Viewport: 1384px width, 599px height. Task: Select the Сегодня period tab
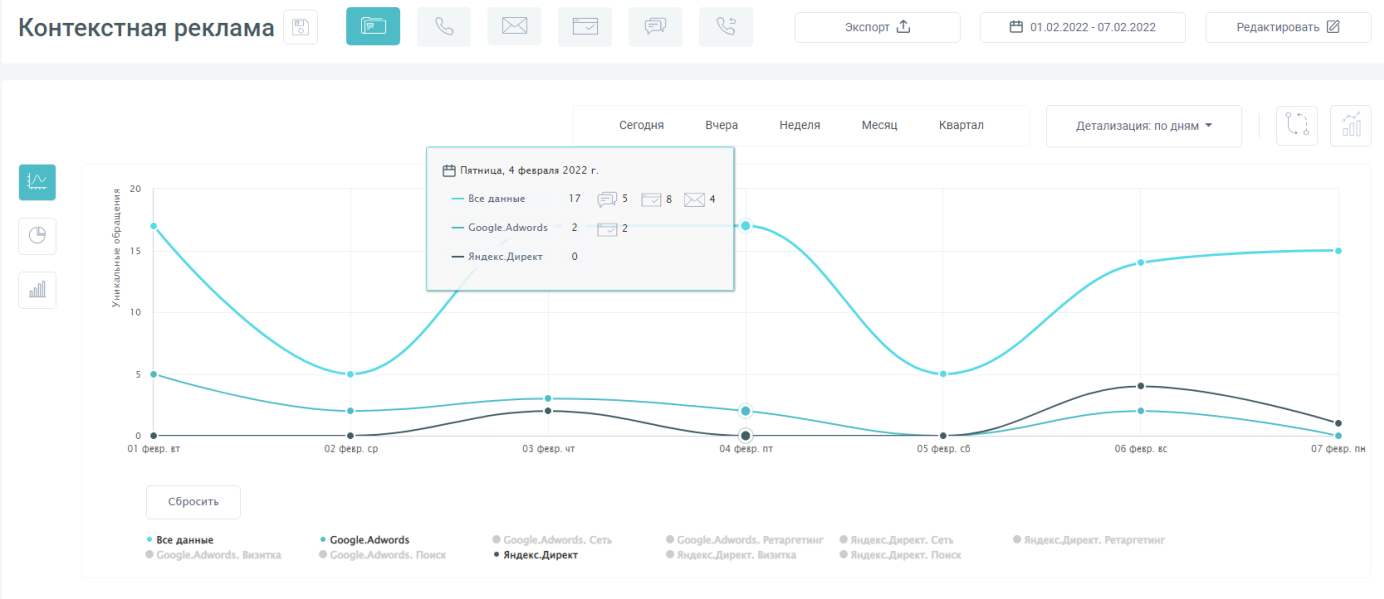[641, 125]
